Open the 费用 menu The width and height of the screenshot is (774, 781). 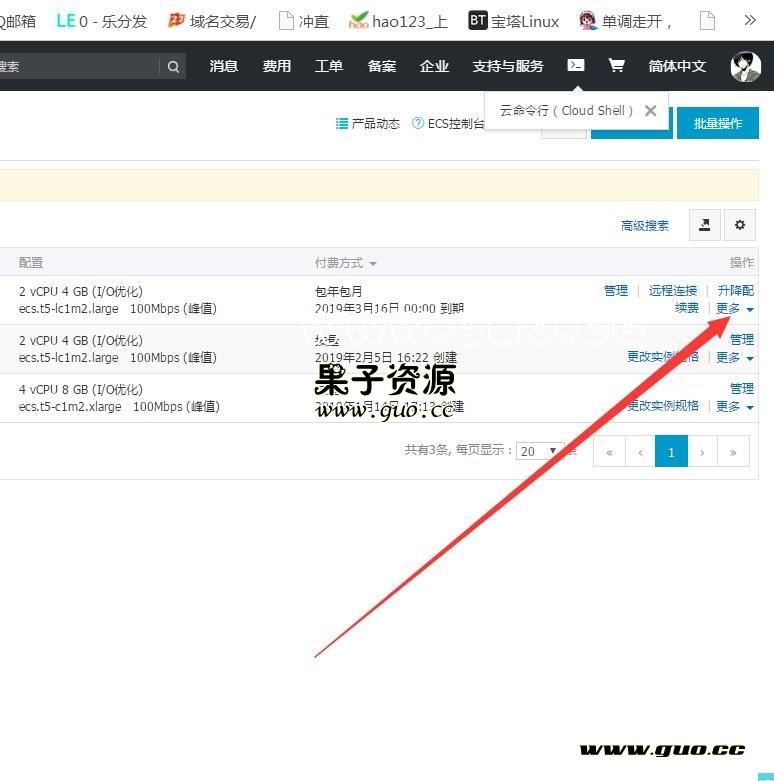277,66
